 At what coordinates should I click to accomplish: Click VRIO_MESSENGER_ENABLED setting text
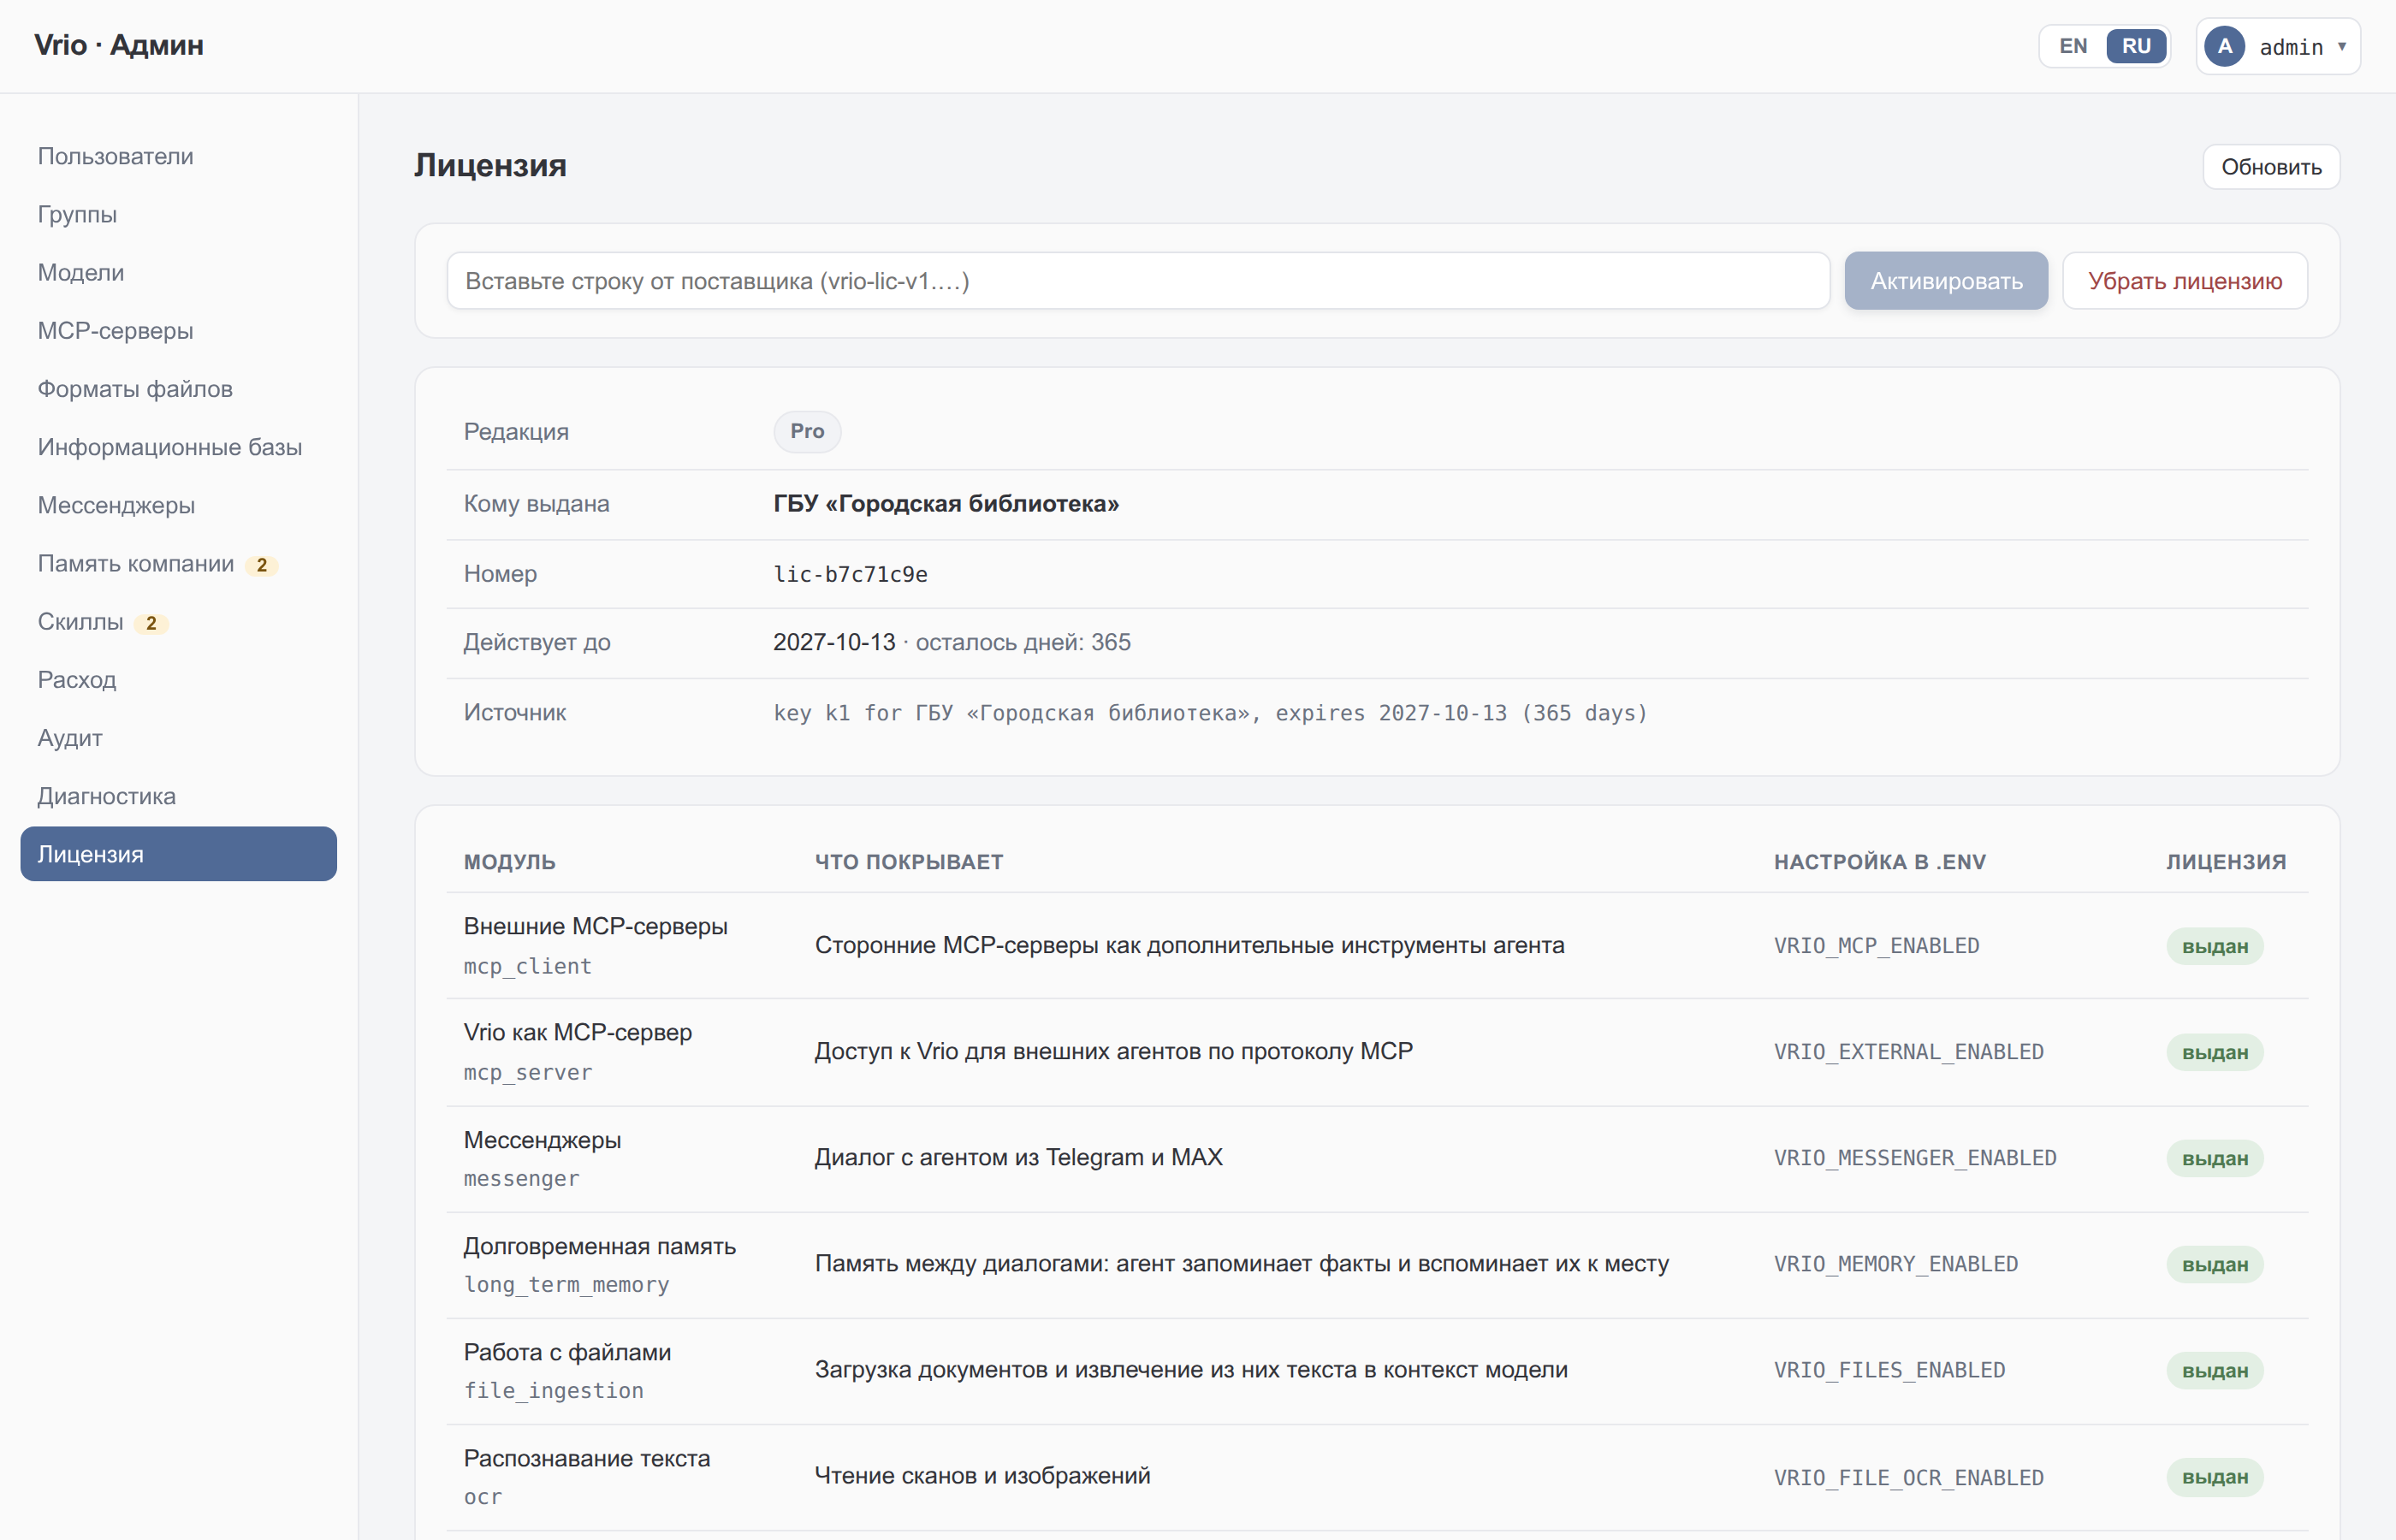click(1915, 1158)
